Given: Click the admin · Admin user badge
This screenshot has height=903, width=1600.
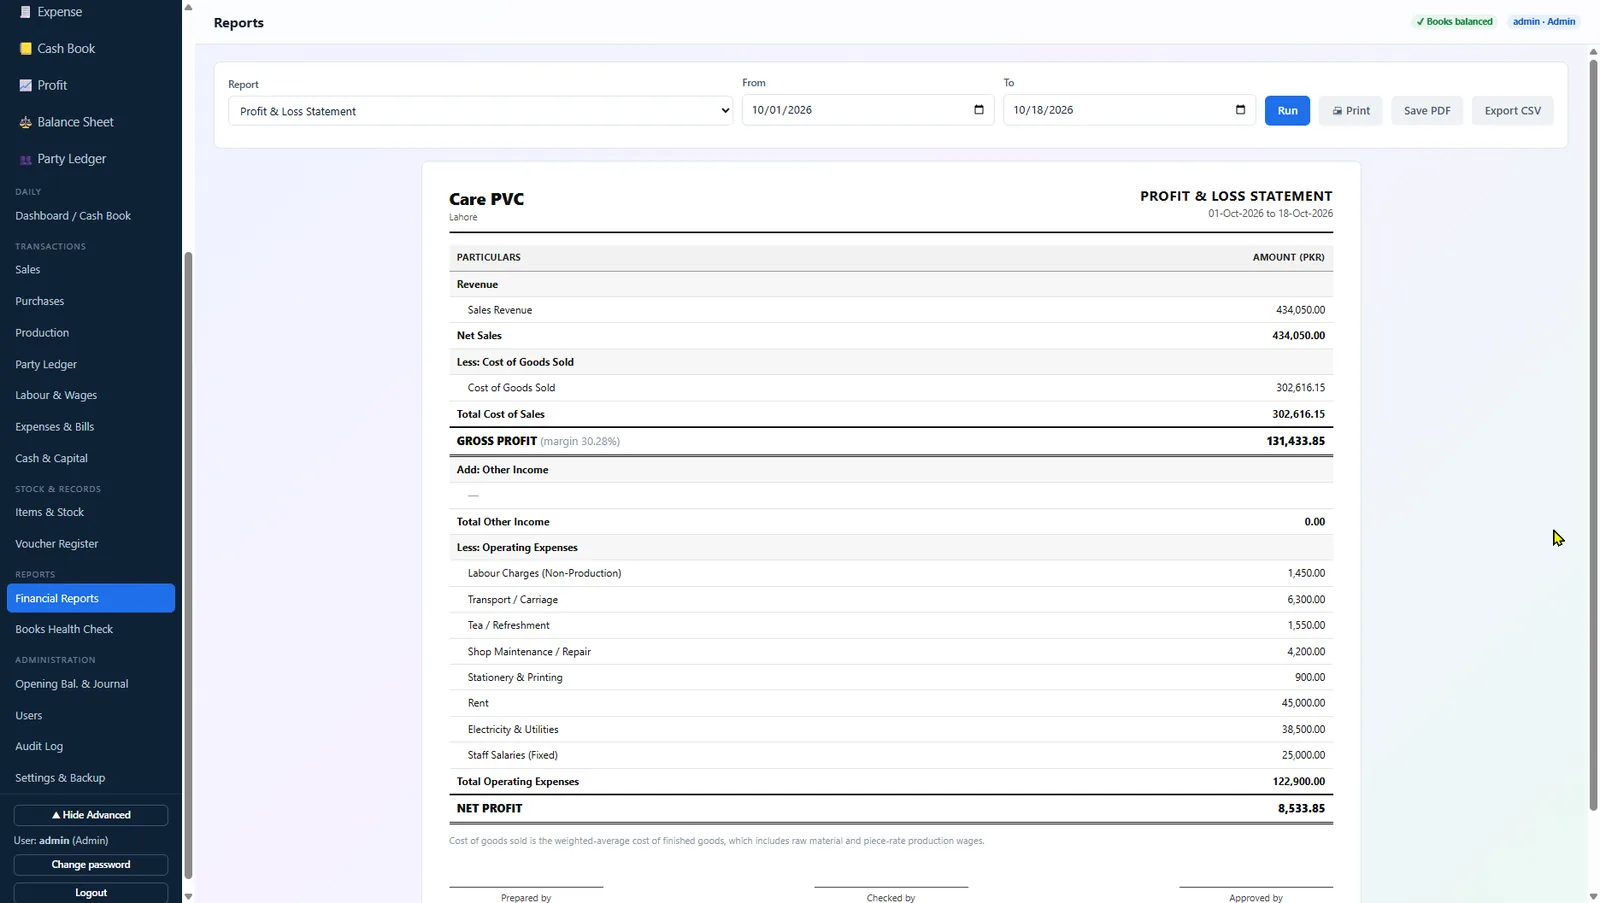Looking at the screenshot, I should [x=1543, y=22].
